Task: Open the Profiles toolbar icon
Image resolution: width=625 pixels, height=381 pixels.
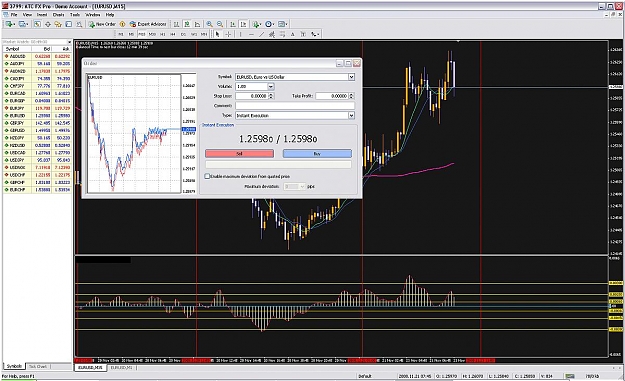Action: 23,24
